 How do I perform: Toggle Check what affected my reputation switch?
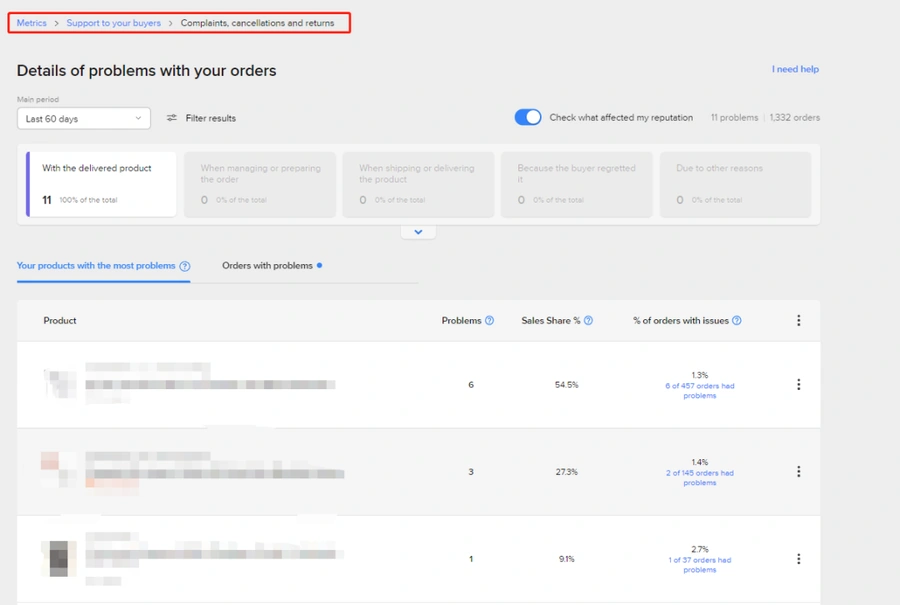527,117
